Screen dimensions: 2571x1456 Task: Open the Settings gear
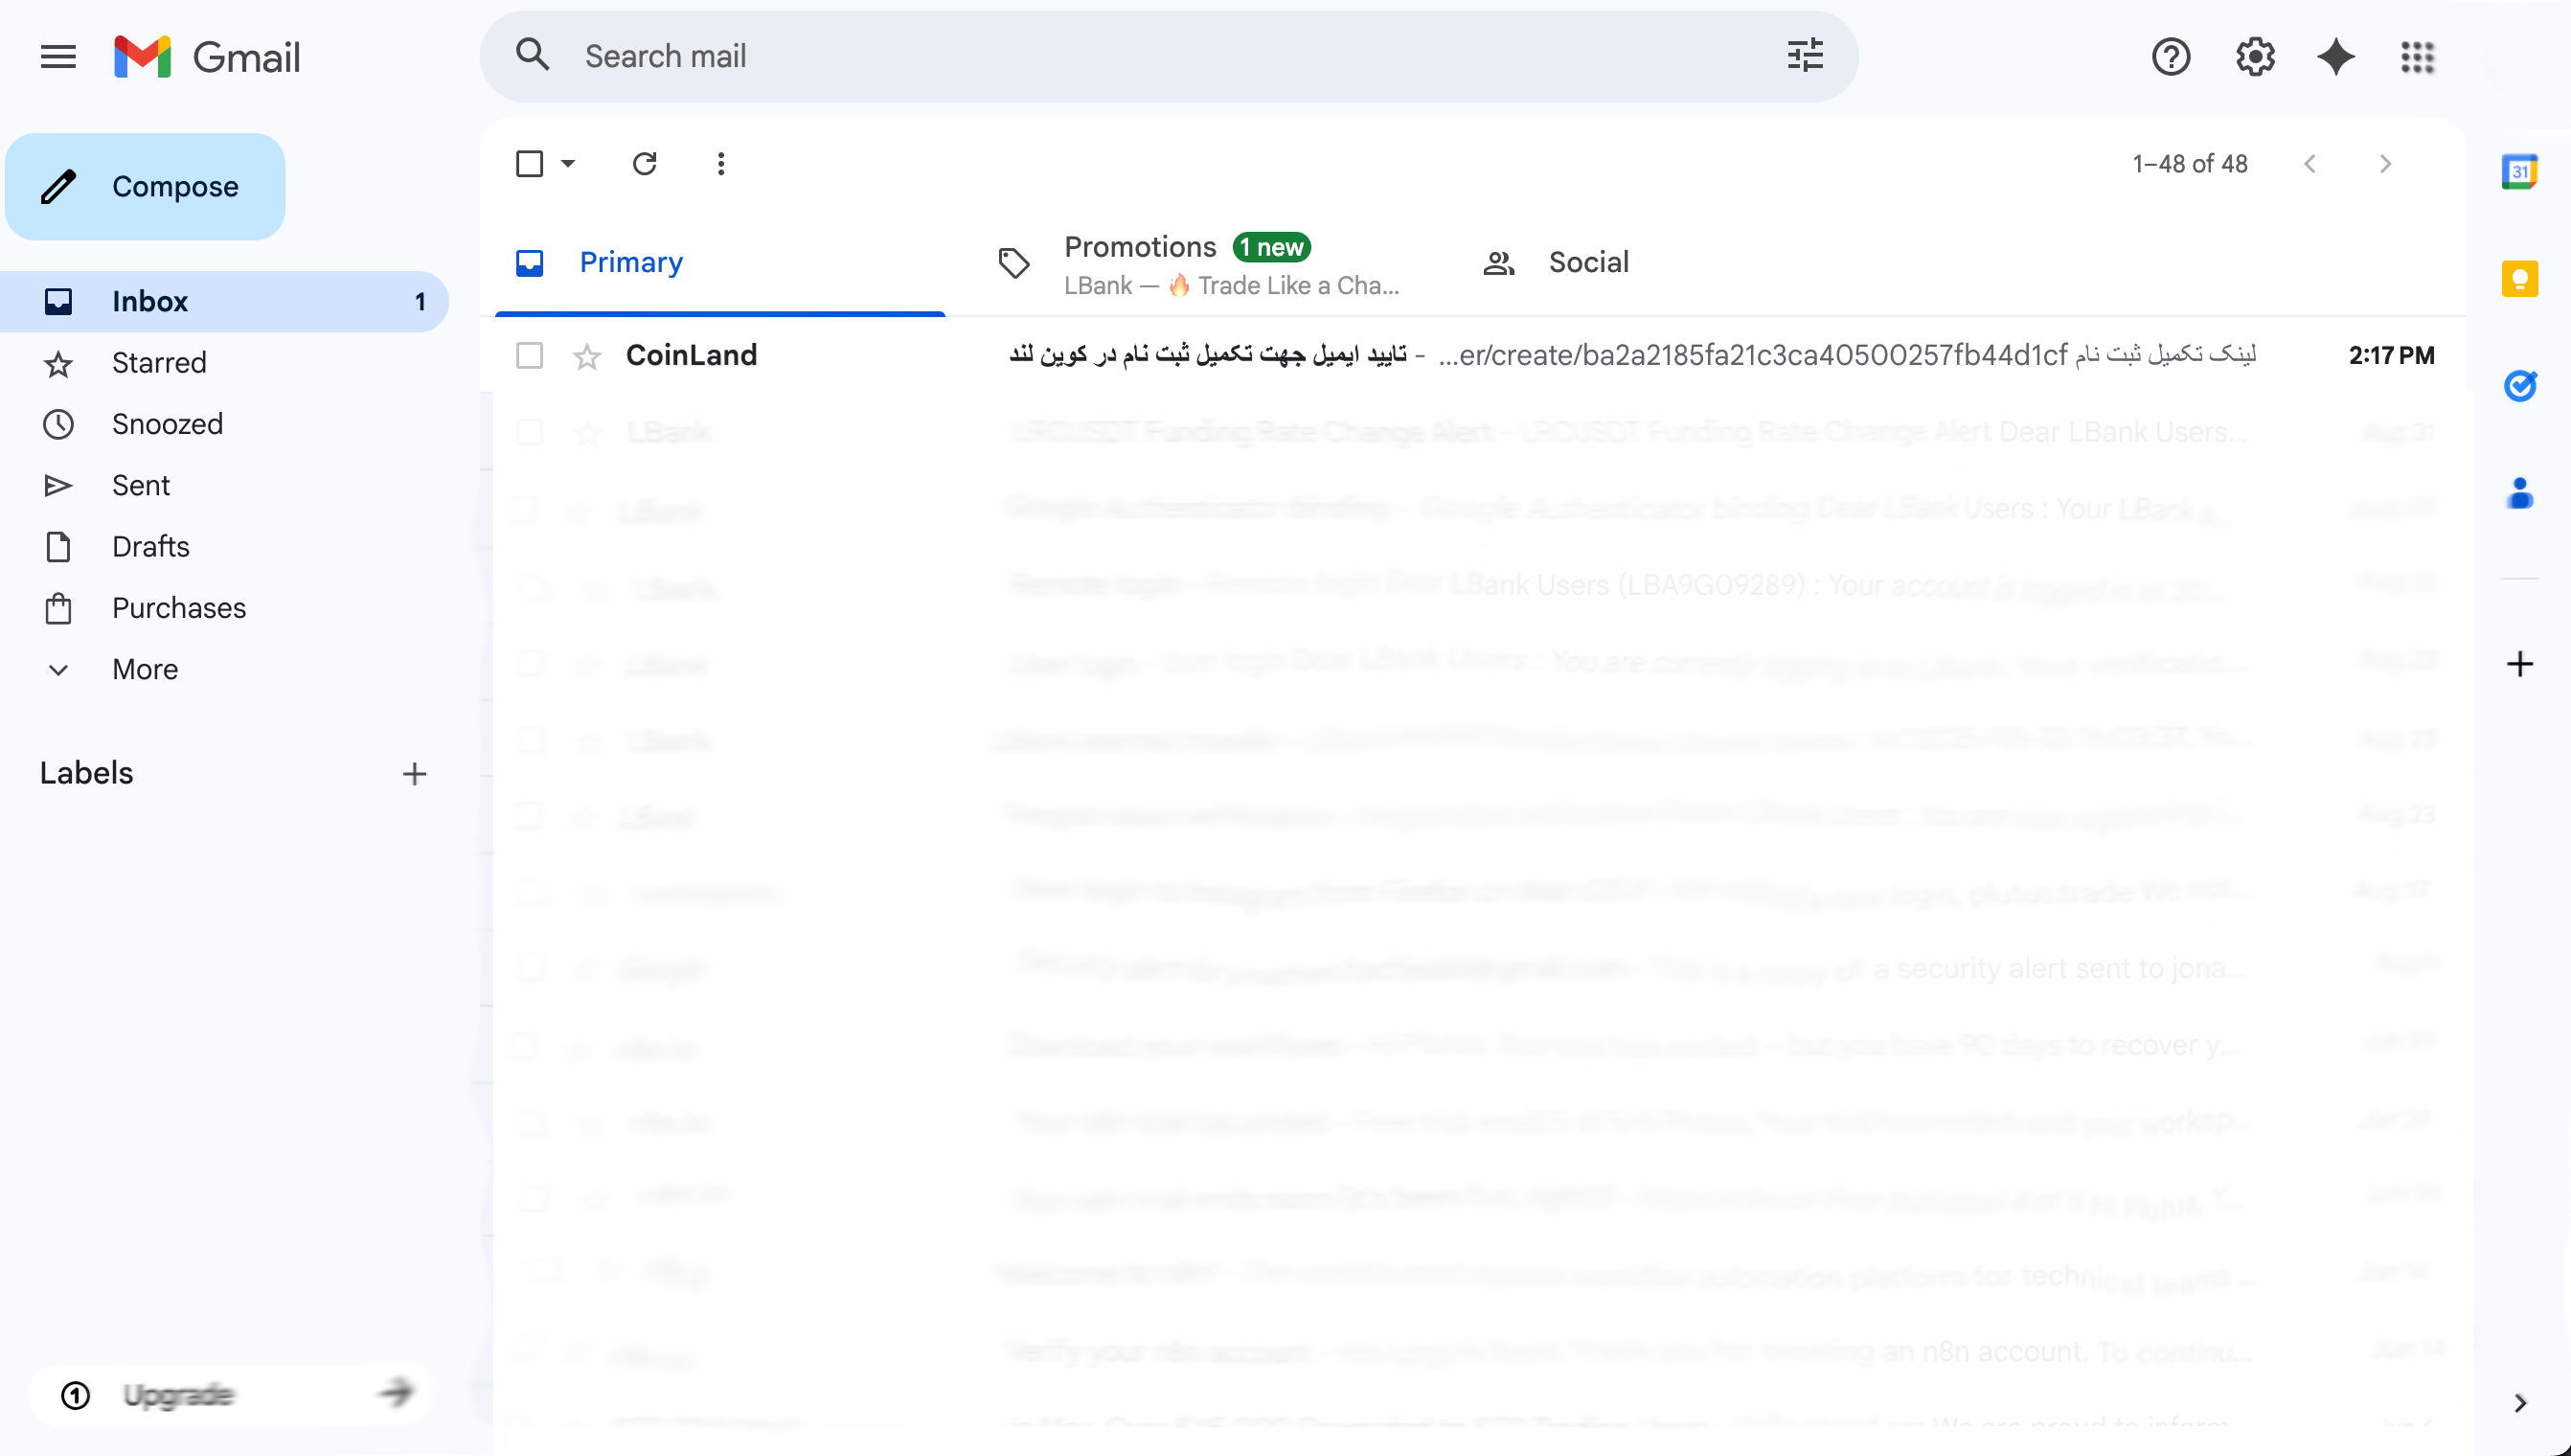tap(2255, 57)
